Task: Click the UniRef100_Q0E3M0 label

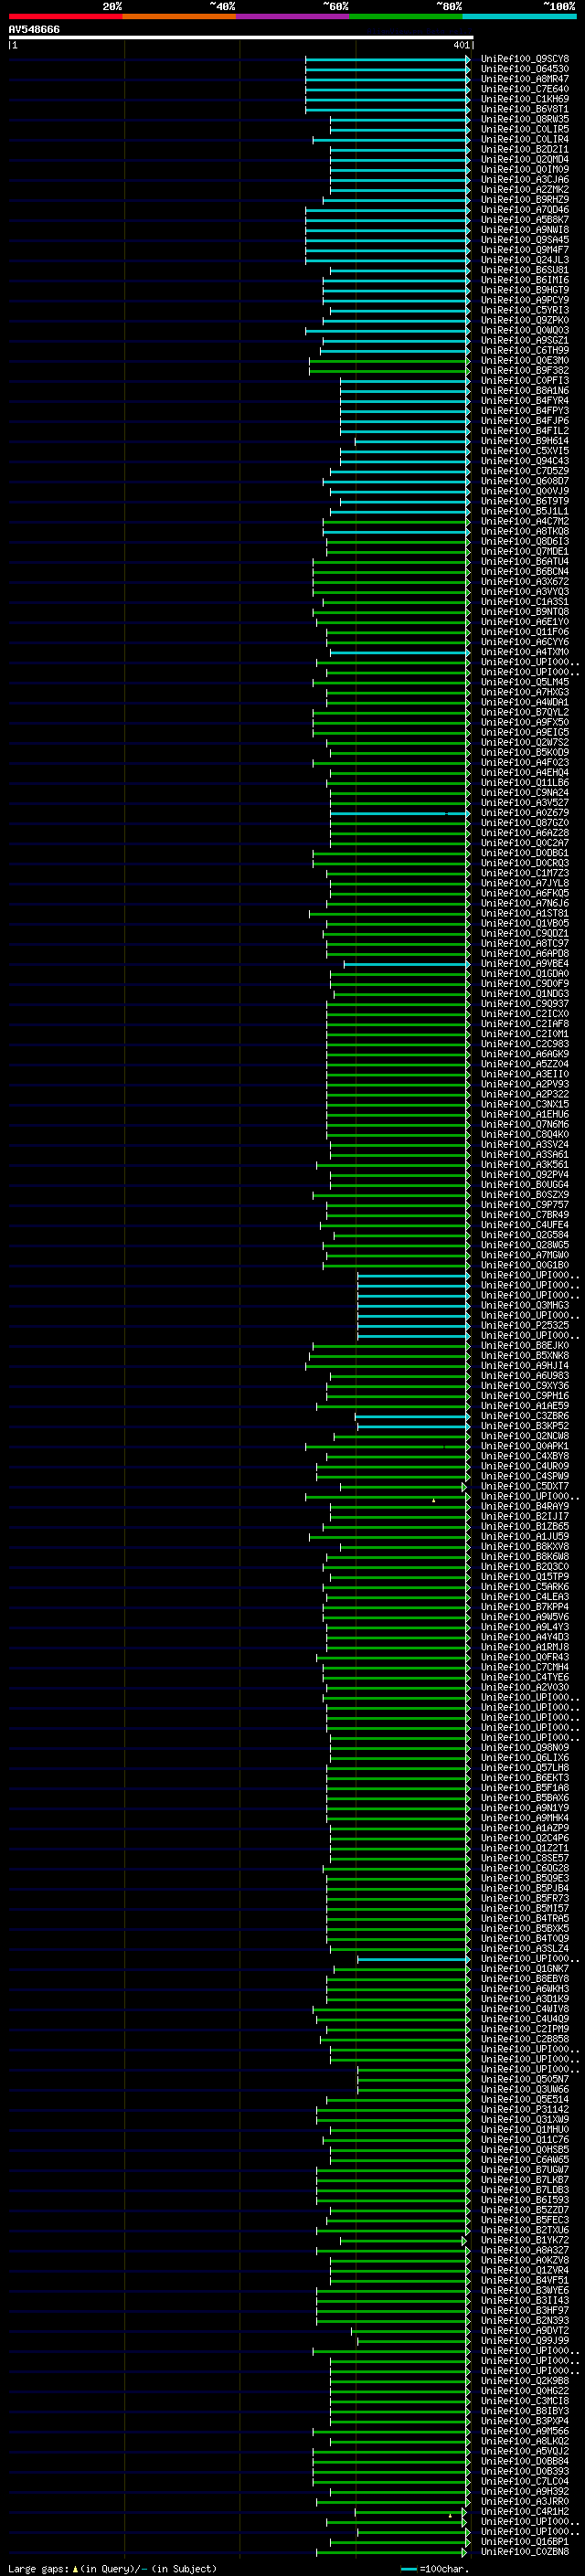Action: coord(525,360)
